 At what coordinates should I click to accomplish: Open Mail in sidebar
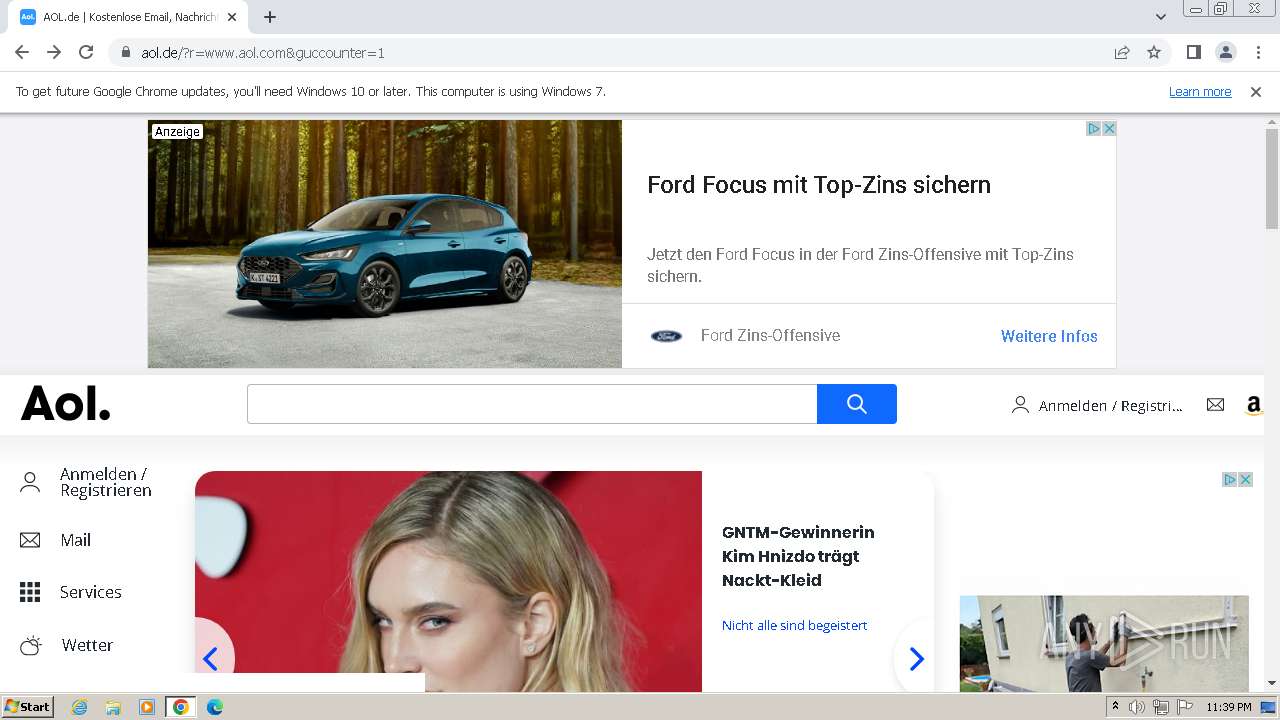click(x=55, y=540)
